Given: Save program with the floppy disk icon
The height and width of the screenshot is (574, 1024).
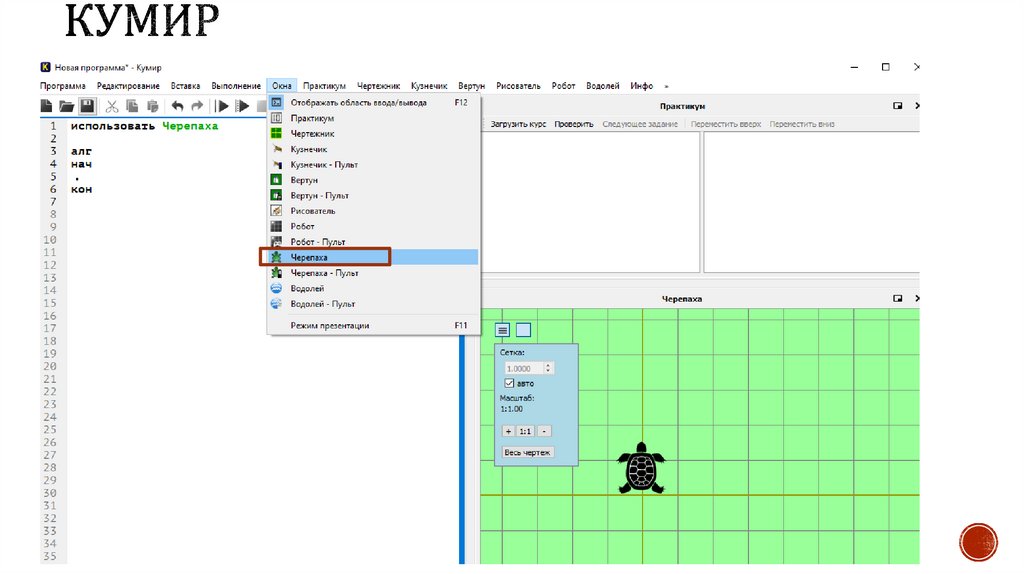Looking at the screenshot, I should (87, 106).
